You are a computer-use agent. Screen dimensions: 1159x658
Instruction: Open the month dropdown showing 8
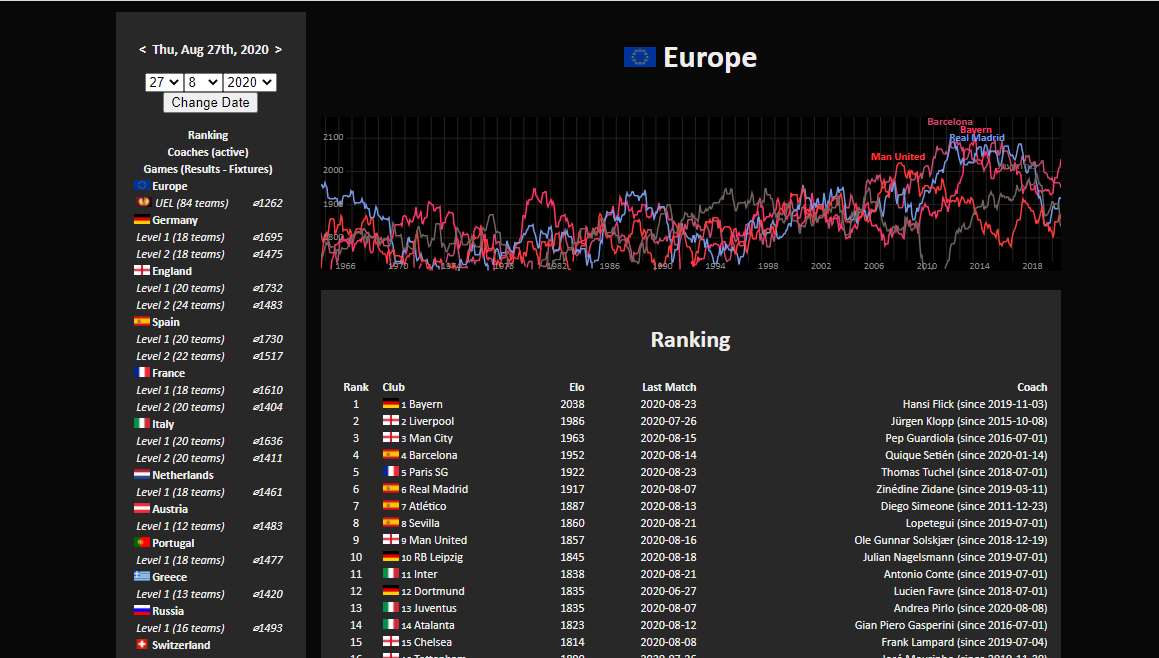tap(203, 83)
